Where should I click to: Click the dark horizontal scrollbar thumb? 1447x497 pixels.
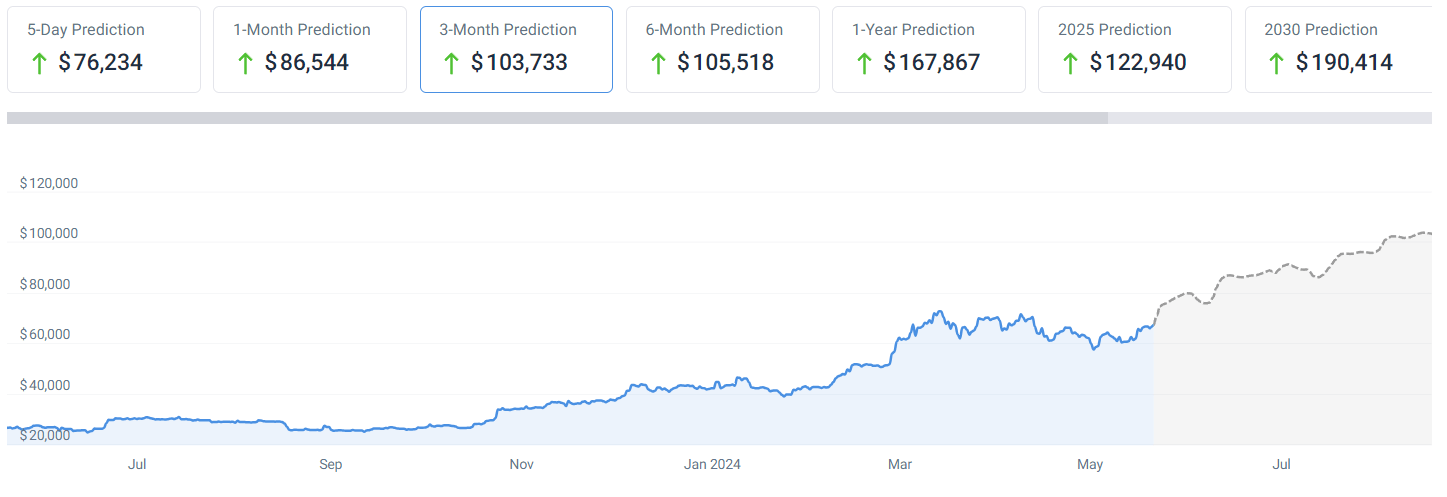pos(556,118)
